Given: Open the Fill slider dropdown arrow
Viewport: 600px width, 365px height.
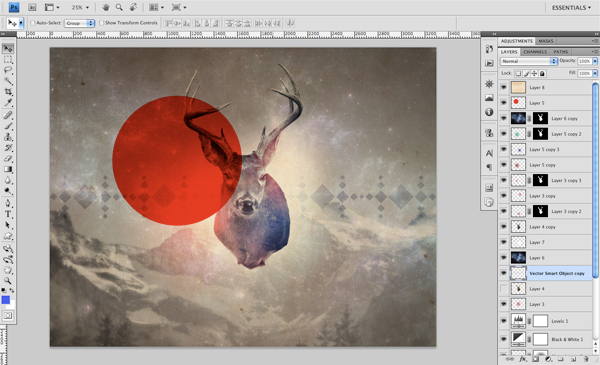Looking at the screenshot, I should 595,73.
